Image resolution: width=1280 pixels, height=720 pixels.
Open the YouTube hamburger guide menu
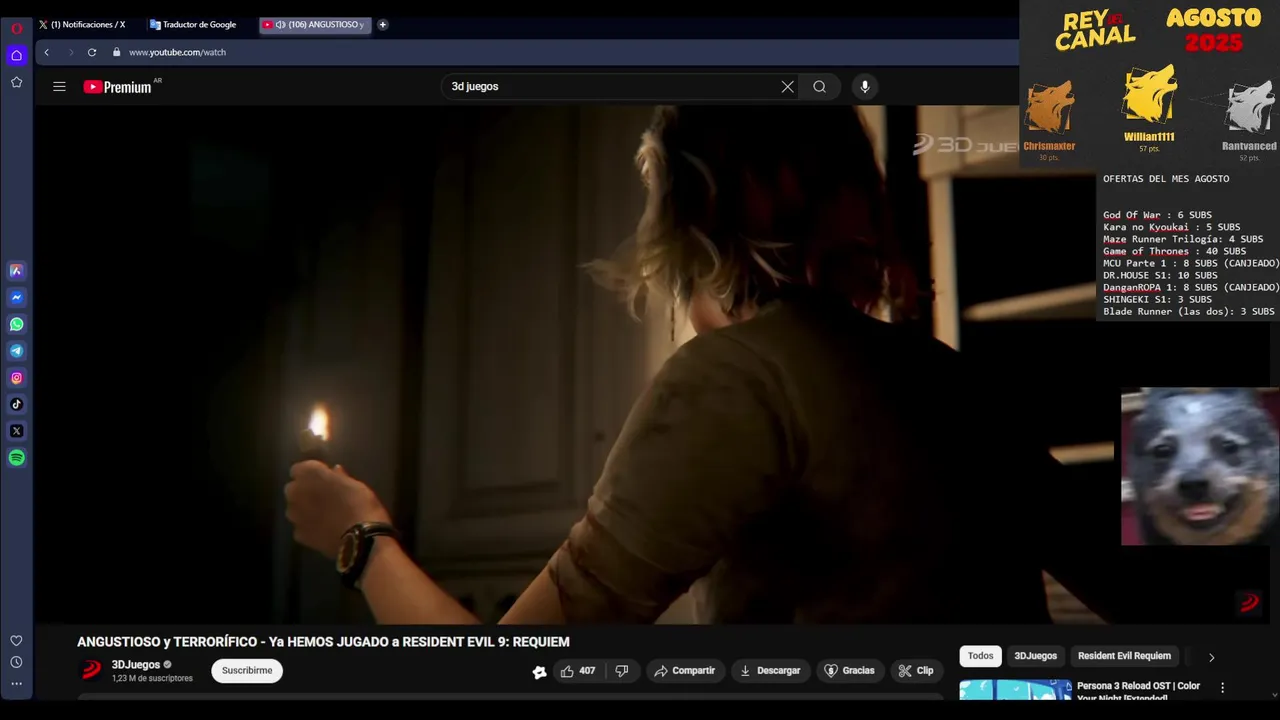click(59, 87)
